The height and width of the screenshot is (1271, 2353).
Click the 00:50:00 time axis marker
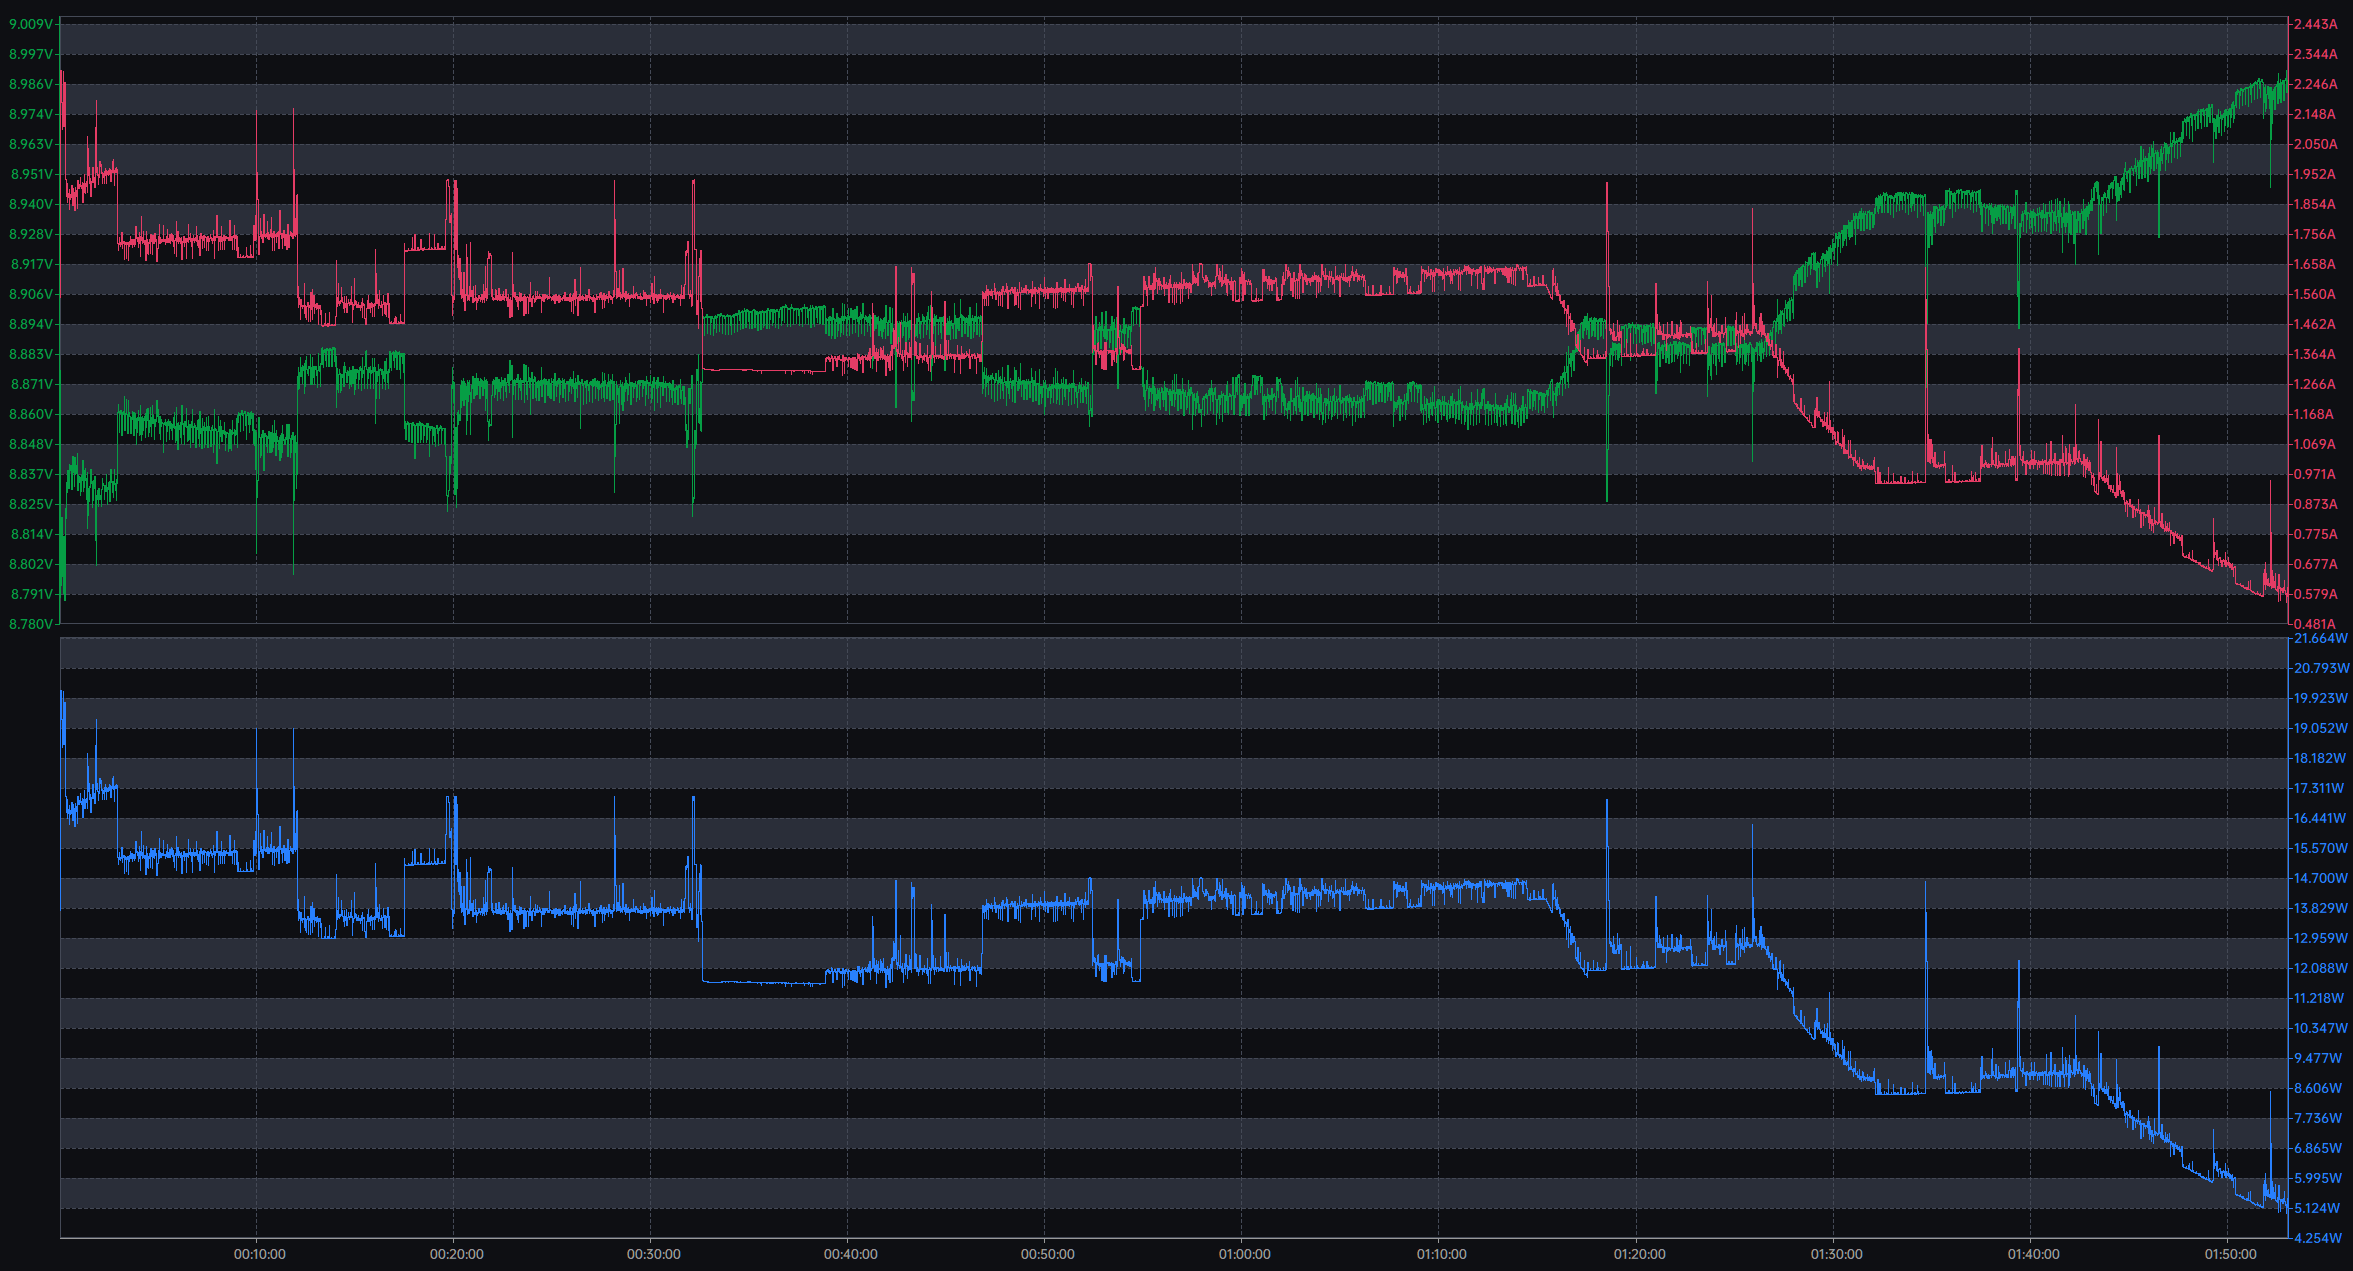coord(1047,1254)
